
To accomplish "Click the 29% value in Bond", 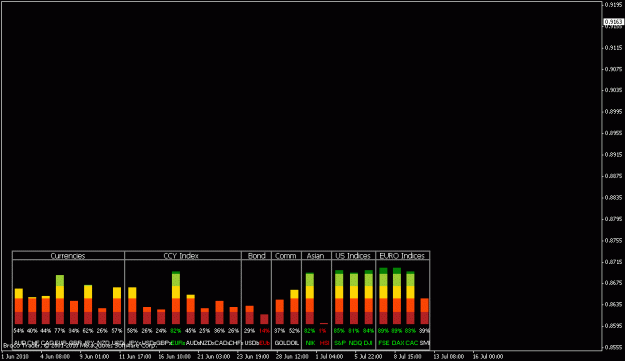I will pyautogui.click(x=250, y=331).
